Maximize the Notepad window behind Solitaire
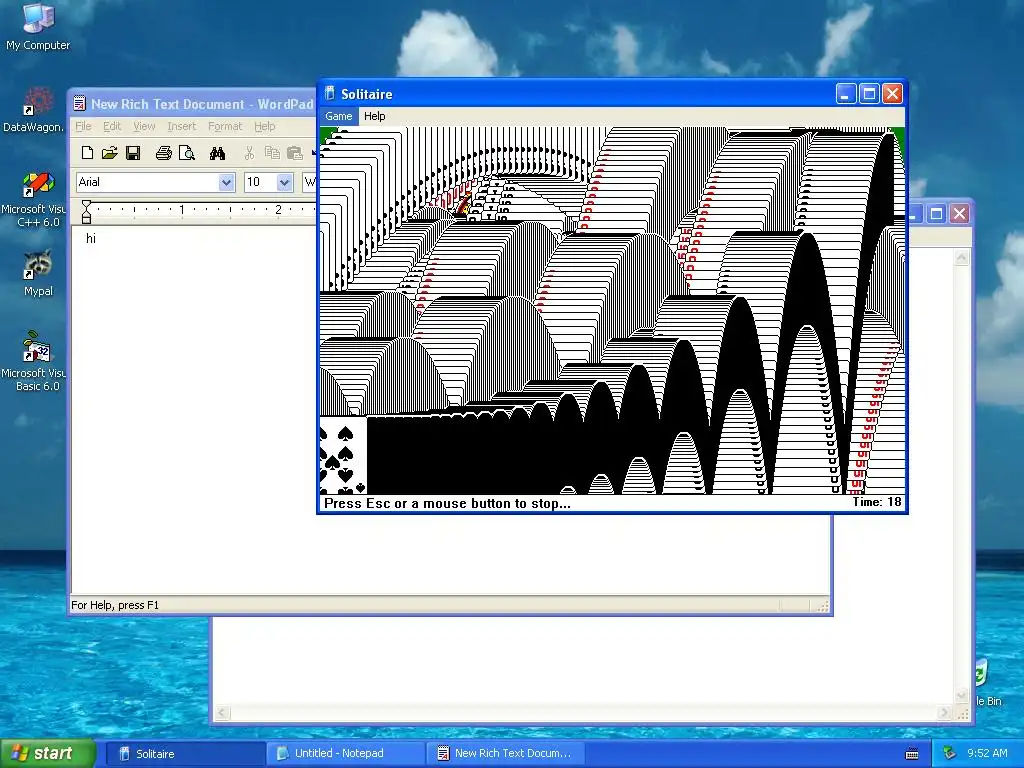Screen dimensions: 1024x768 click(x=936, y=214)
